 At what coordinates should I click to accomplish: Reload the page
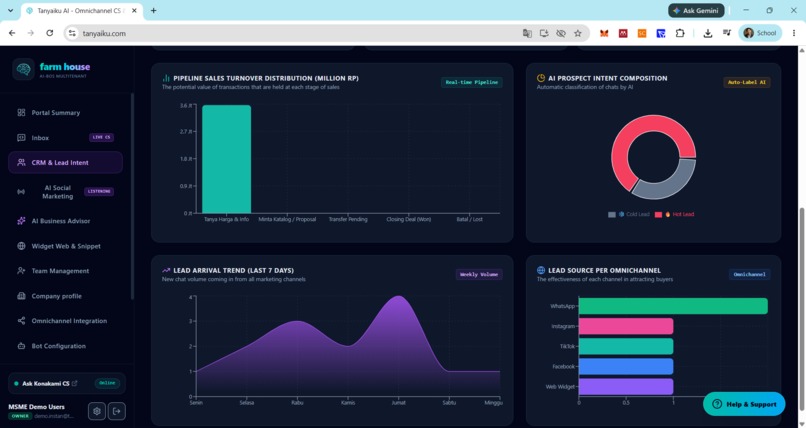click(49, 33)
